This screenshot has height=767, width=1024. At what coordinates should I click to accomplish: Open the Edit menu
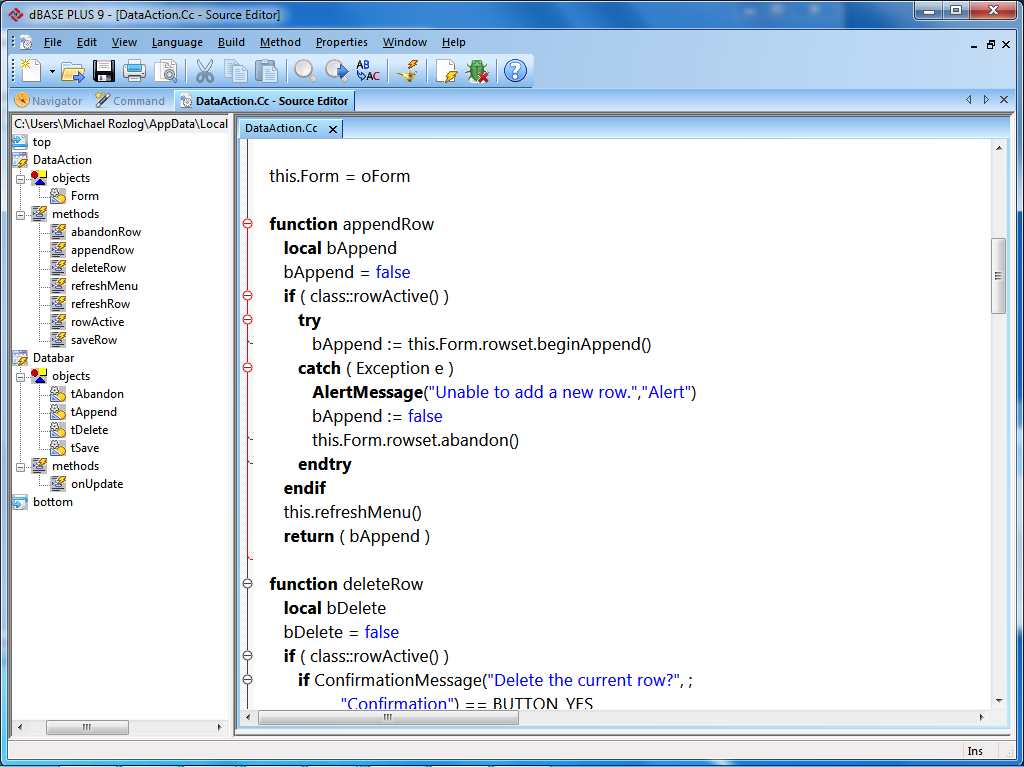tap(87, 42)
